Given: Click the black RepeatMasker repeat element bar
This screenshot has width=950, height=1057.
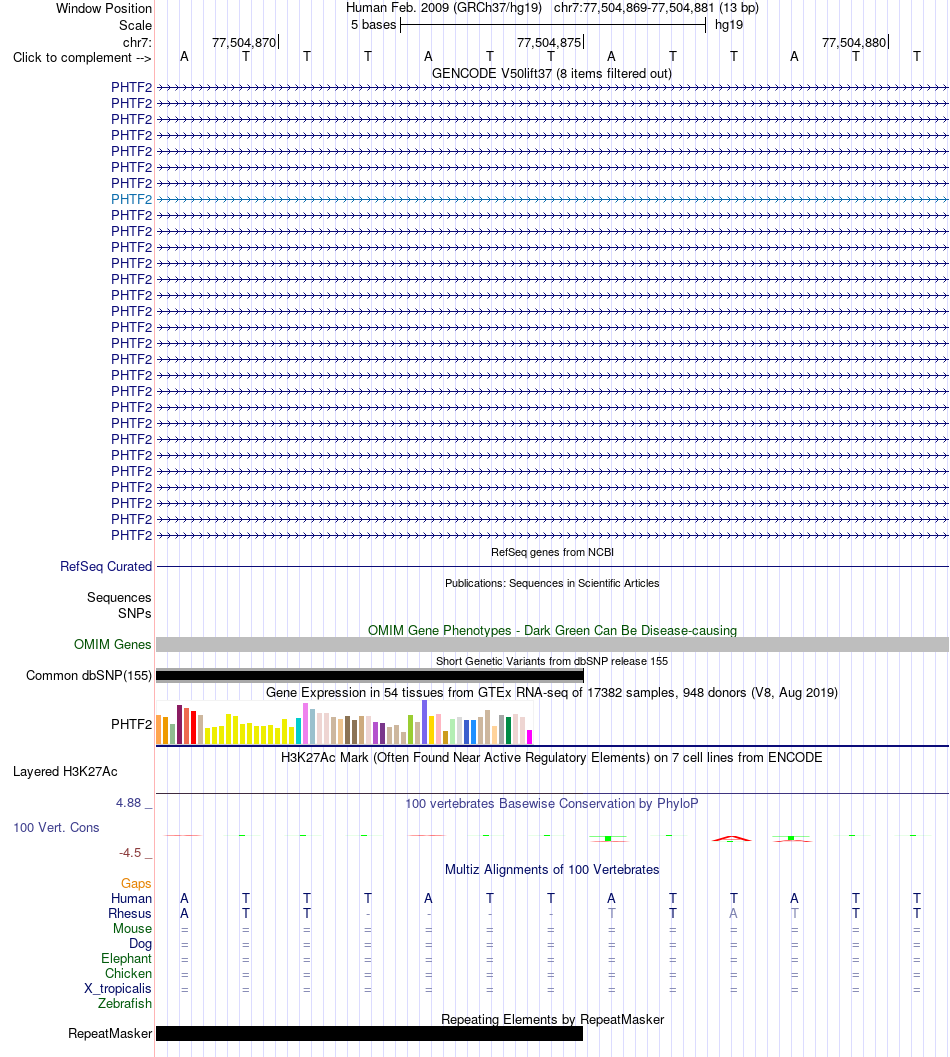Looking at the screenshot, I should [369, 1033].
